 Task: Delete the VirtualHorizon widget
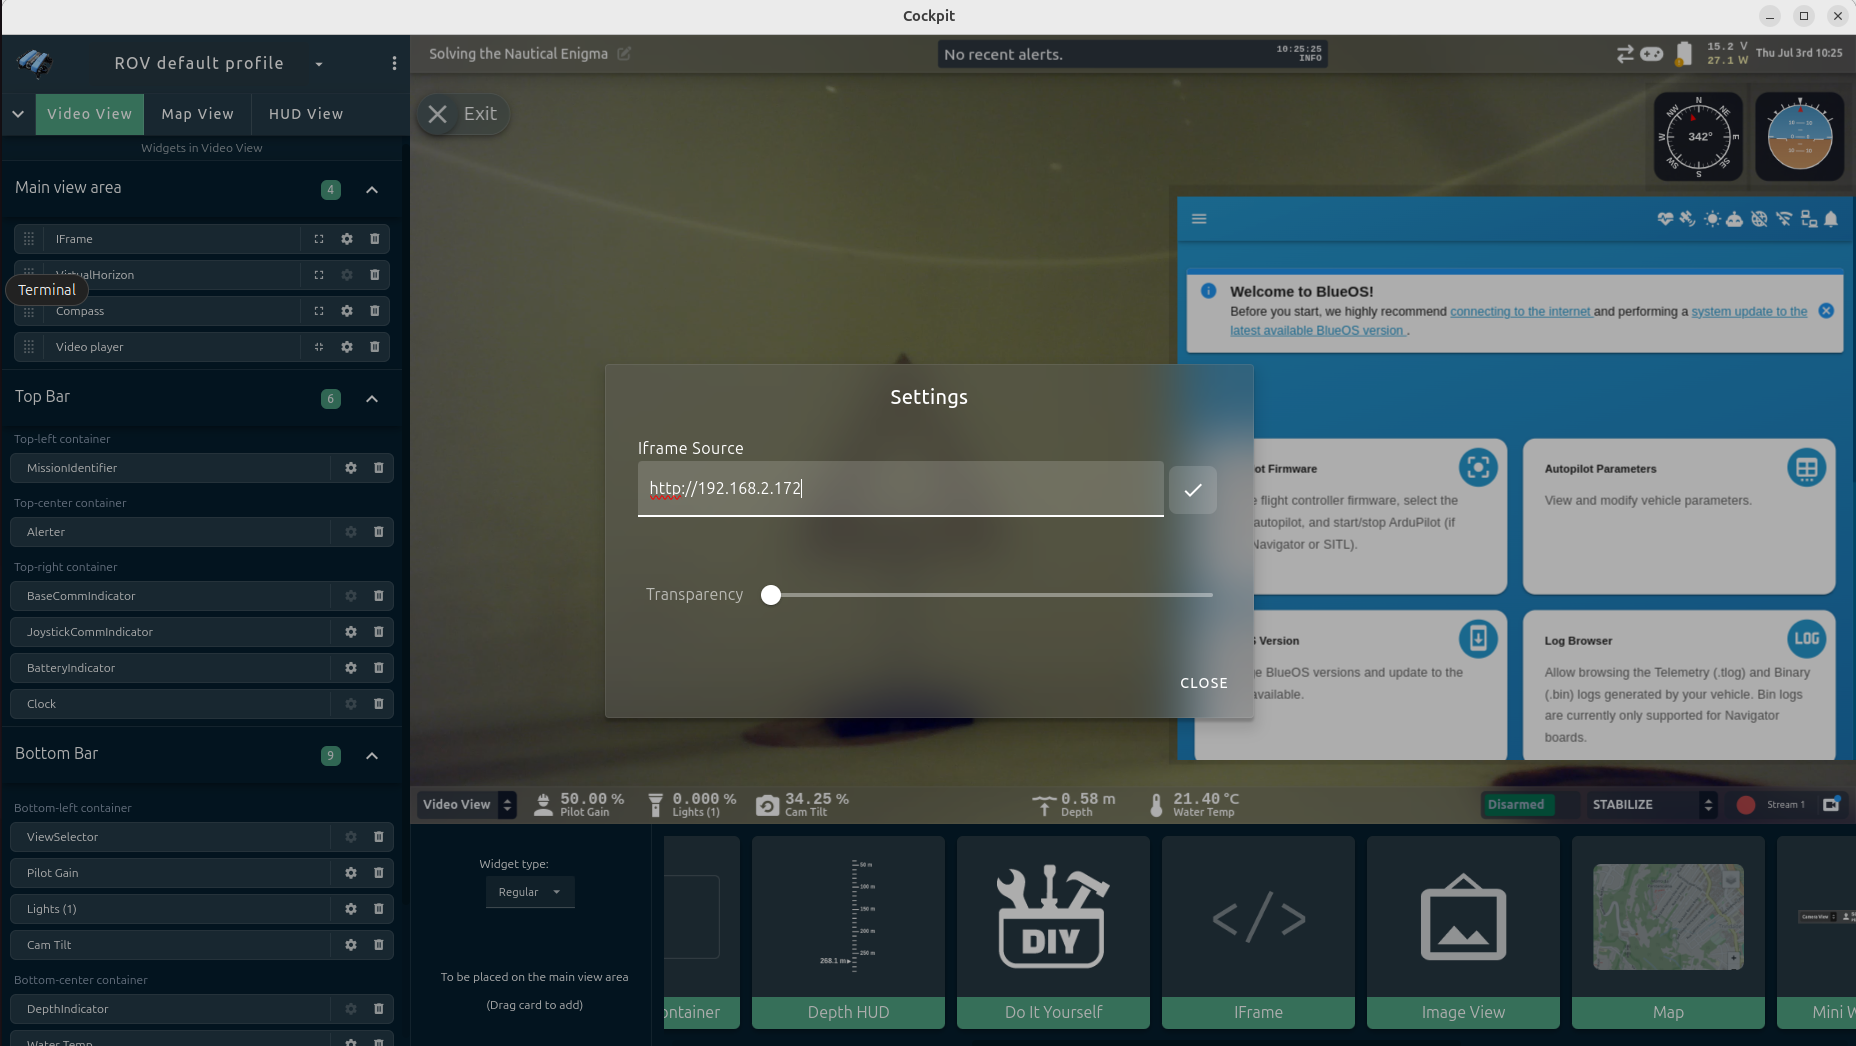[x=375, y=275]
